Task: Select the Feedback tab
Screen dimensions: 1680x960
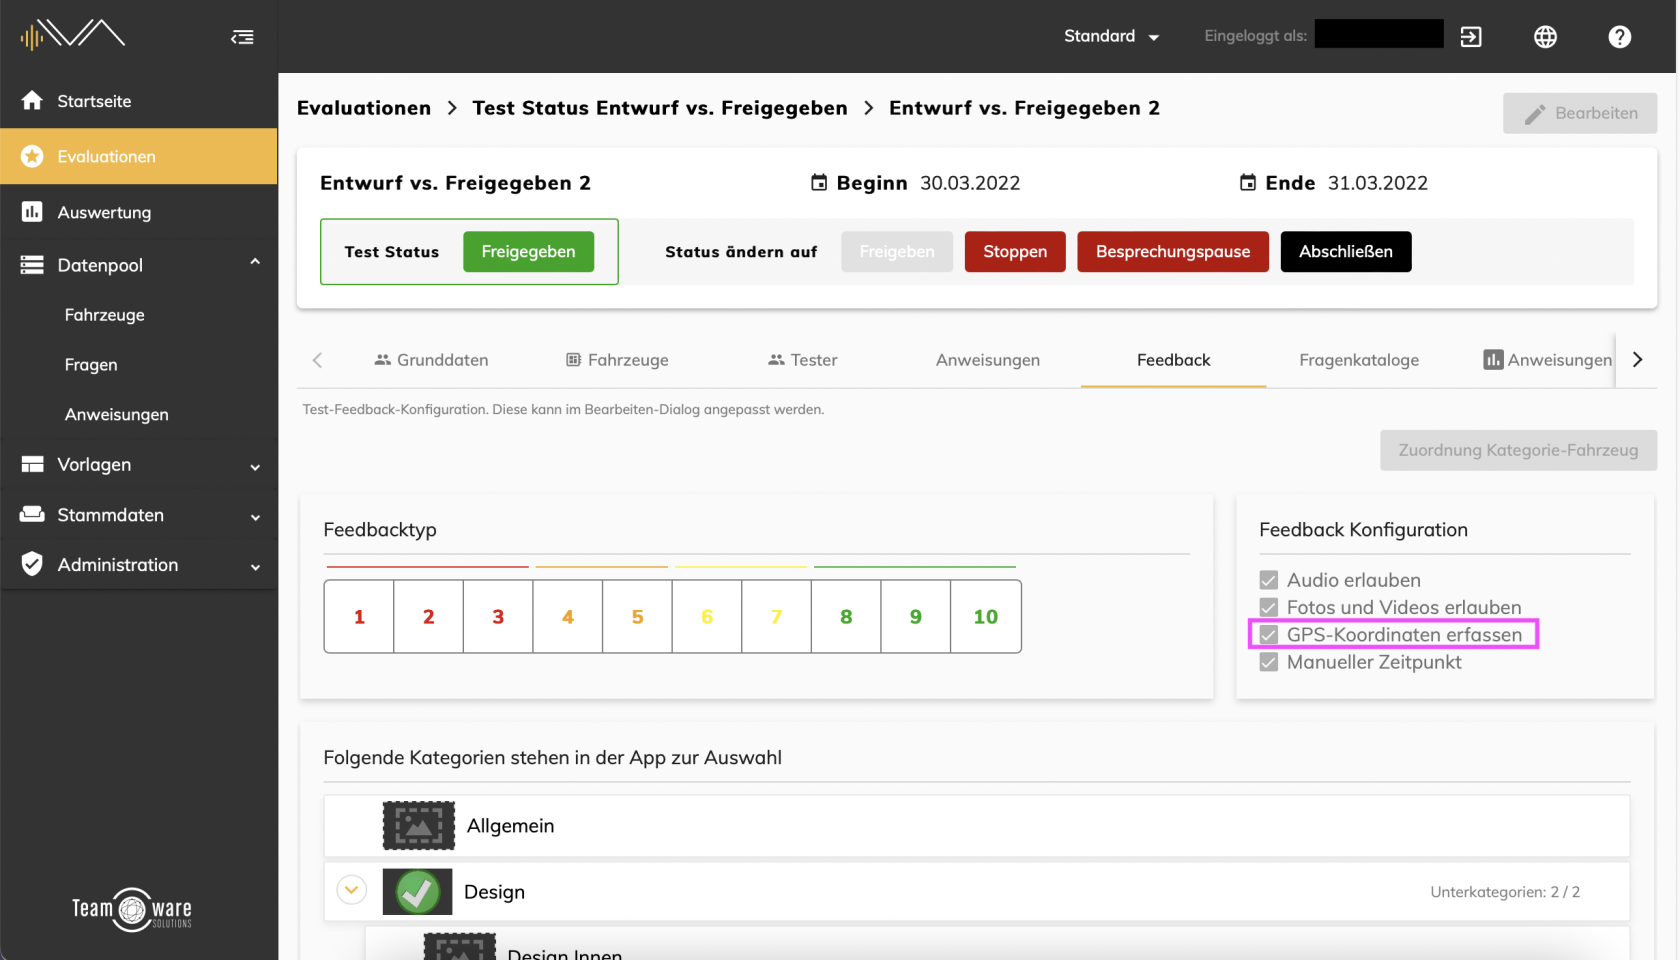Action: coord(1173,360)
